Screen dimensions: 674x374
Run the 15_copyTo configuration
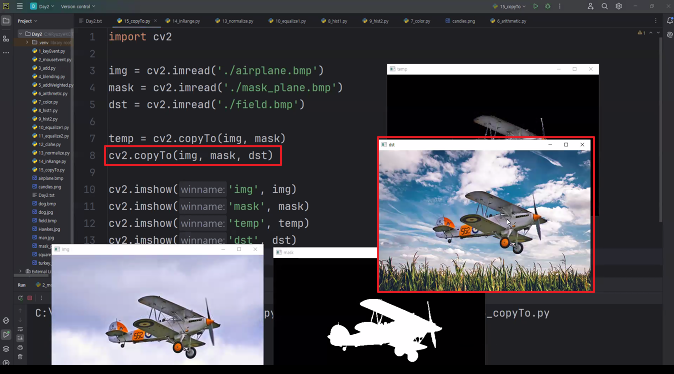click(x=536, y=6)
